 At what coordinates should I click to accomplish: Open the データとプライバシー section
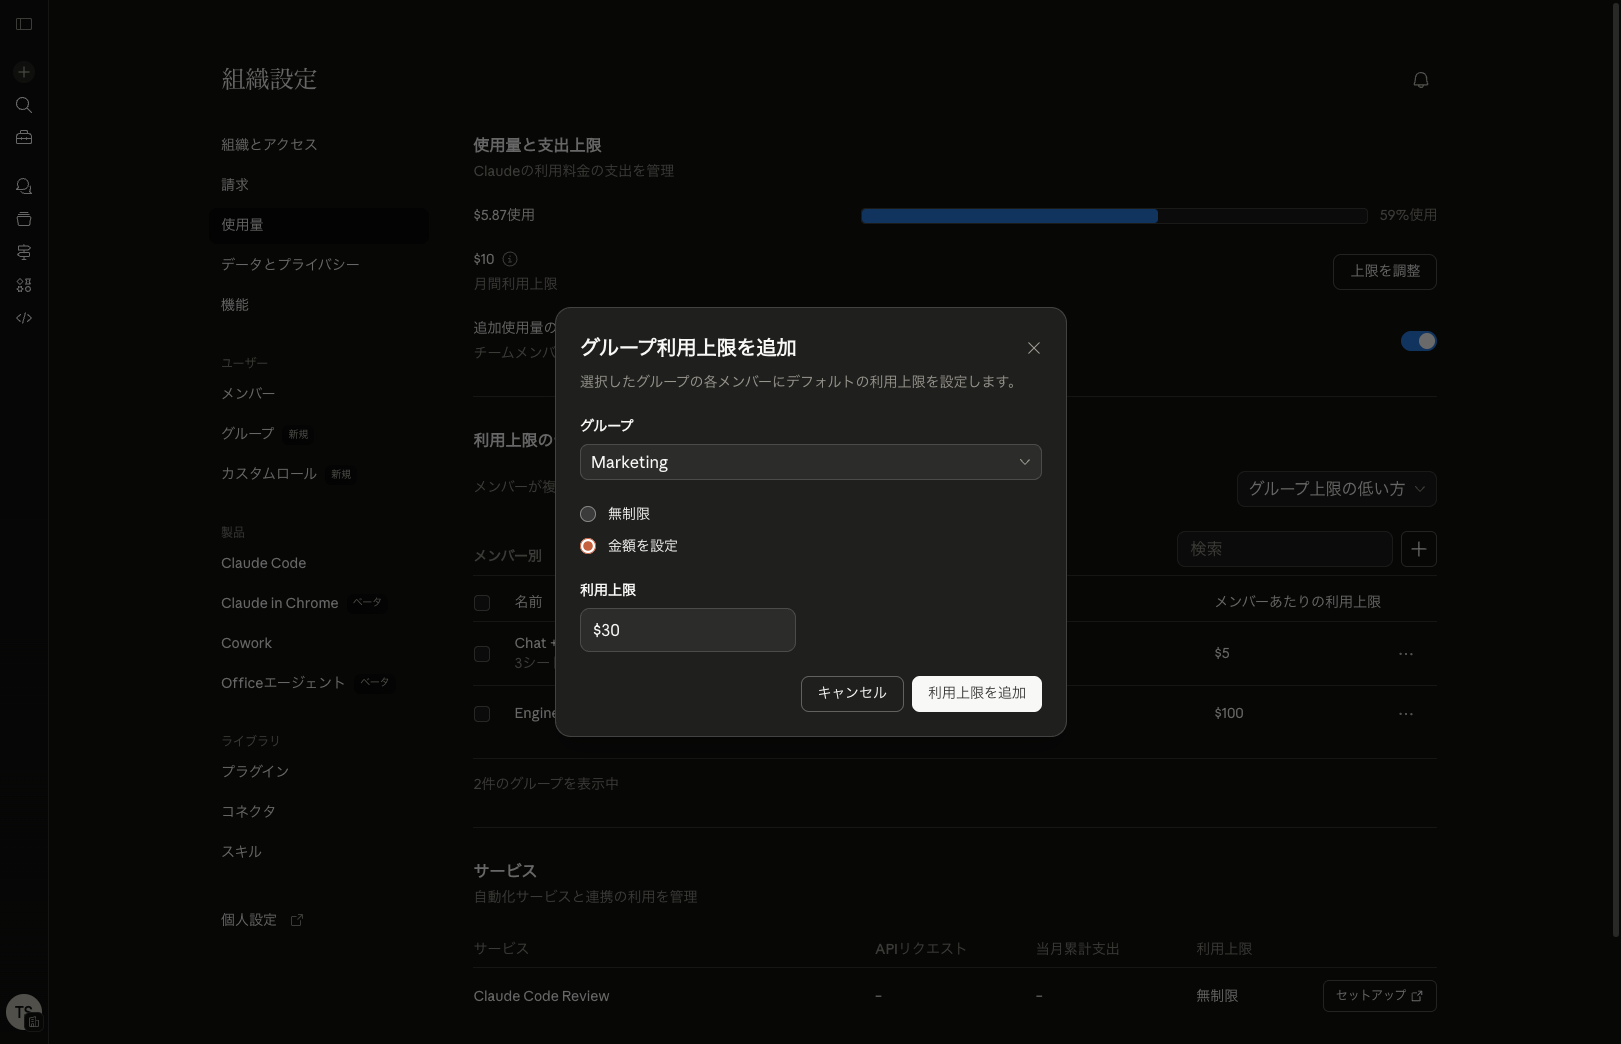click(x=290, y=264)
